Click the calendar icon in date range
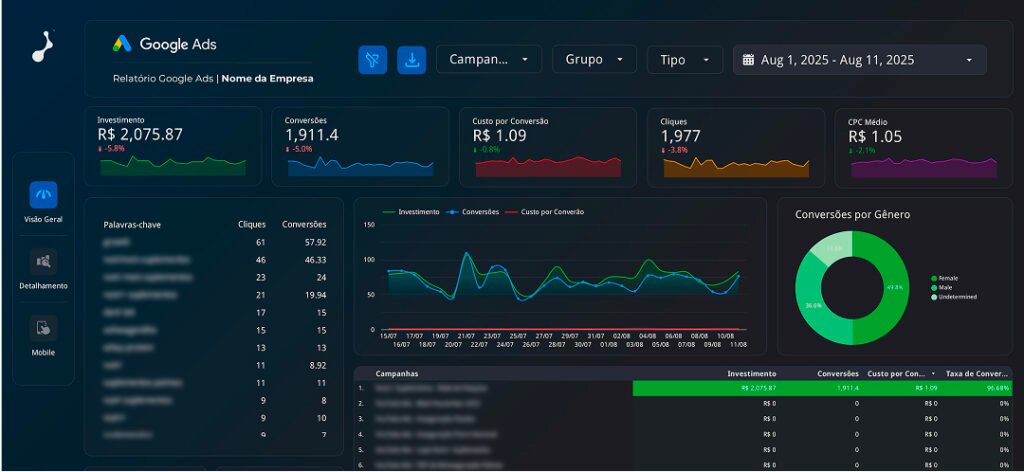This screenshot has width=1024, height=472. (748, 60)
